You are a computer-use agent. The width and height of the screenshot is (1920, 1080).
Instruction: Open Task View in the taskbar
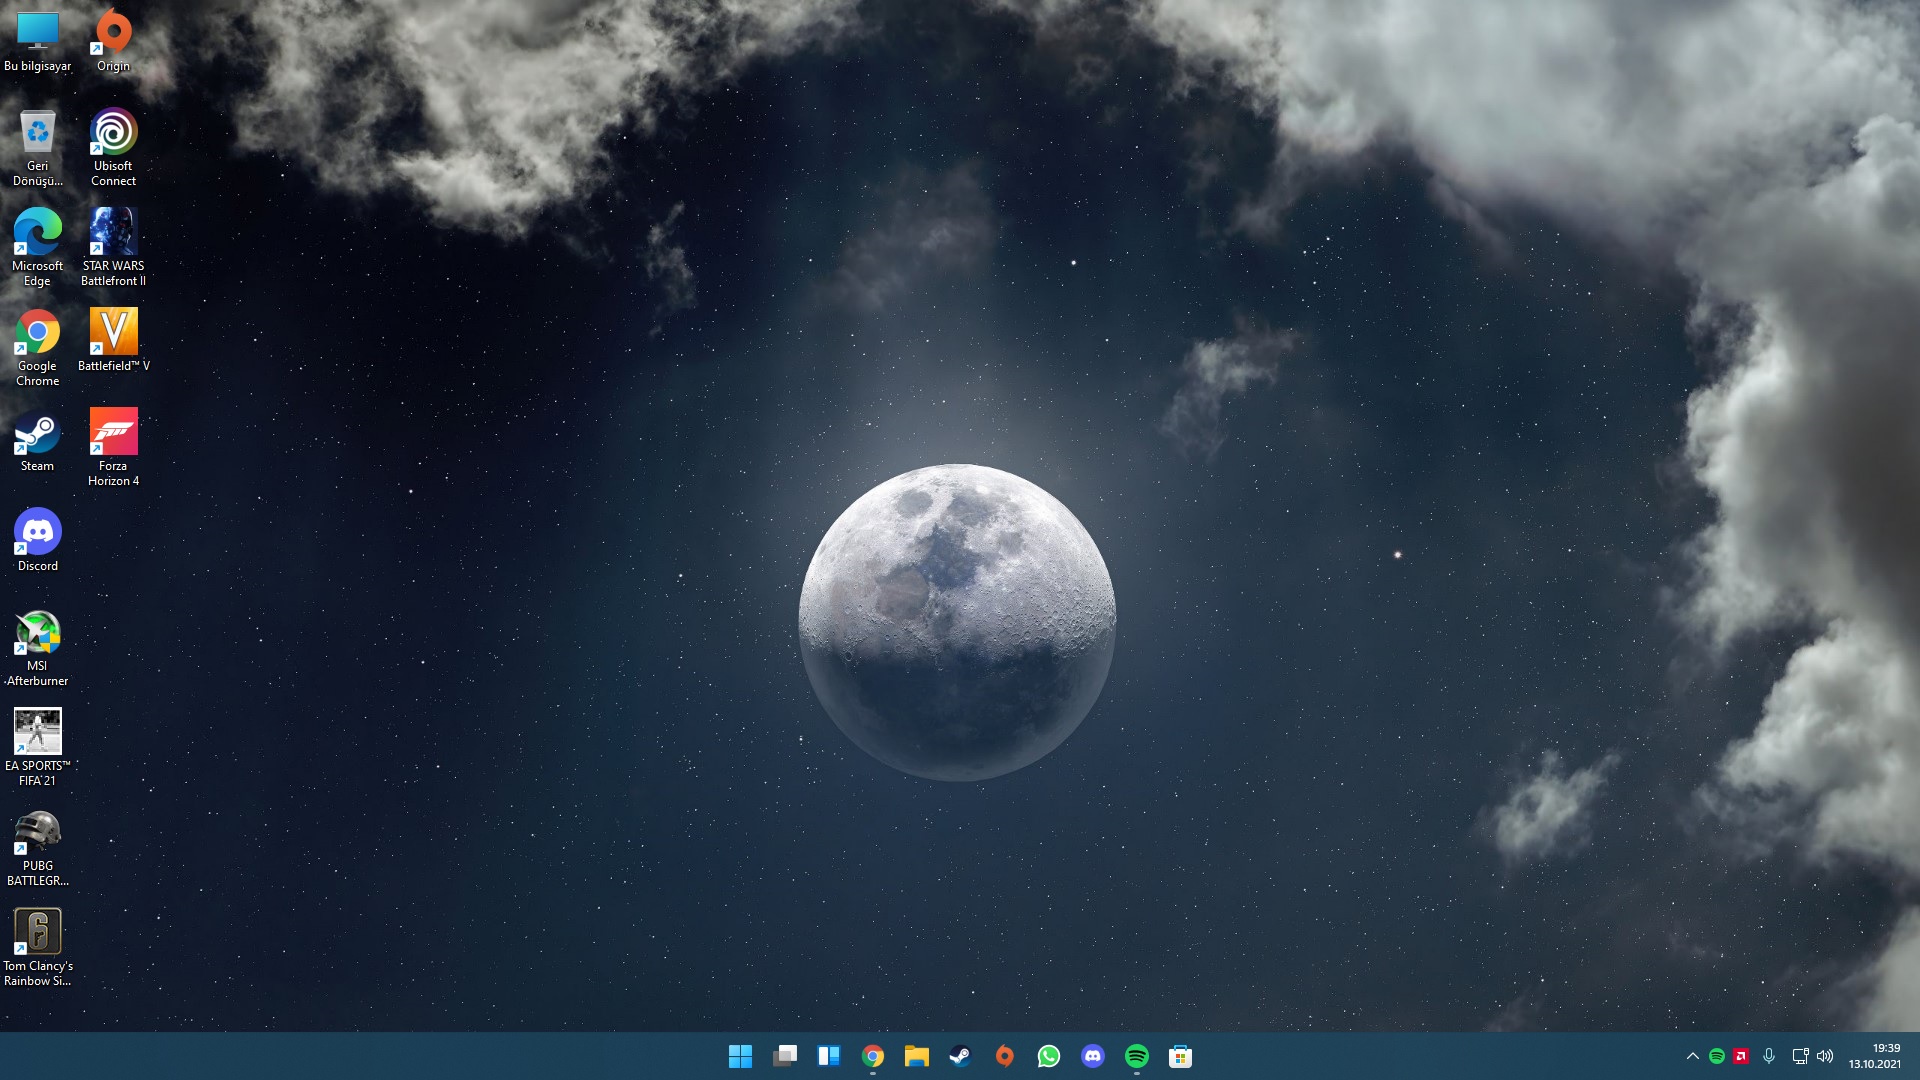click(785, 1056)
